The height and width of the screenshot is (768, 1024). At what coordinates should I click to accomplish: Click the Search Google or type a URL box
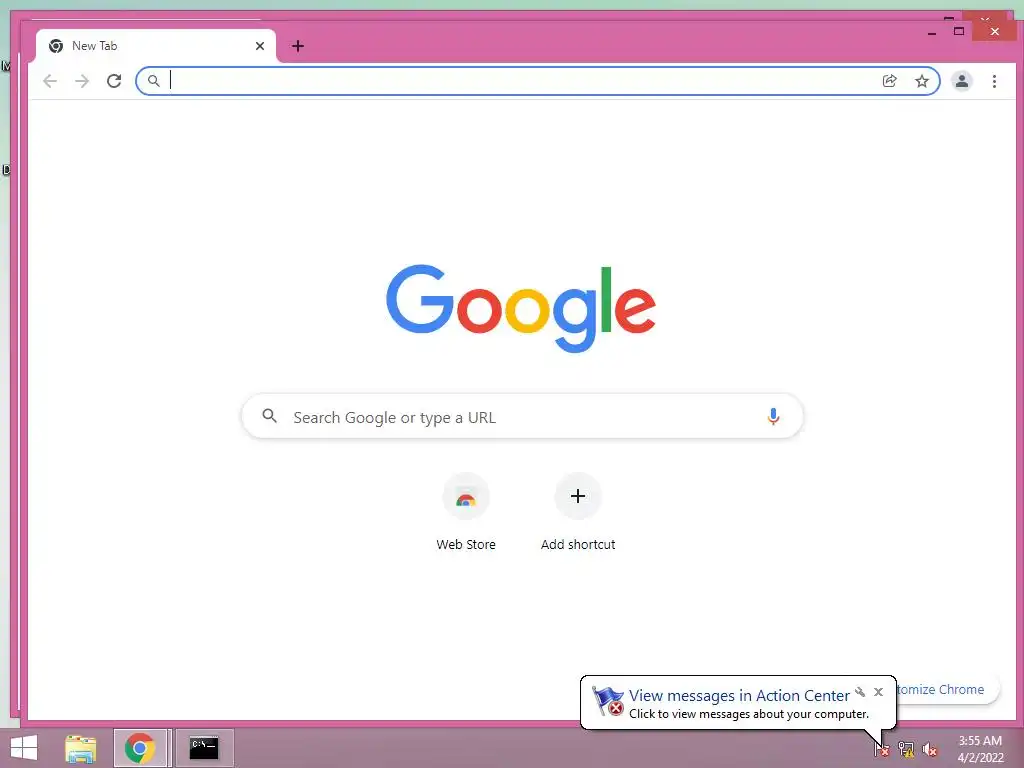[x=522, y=417]
